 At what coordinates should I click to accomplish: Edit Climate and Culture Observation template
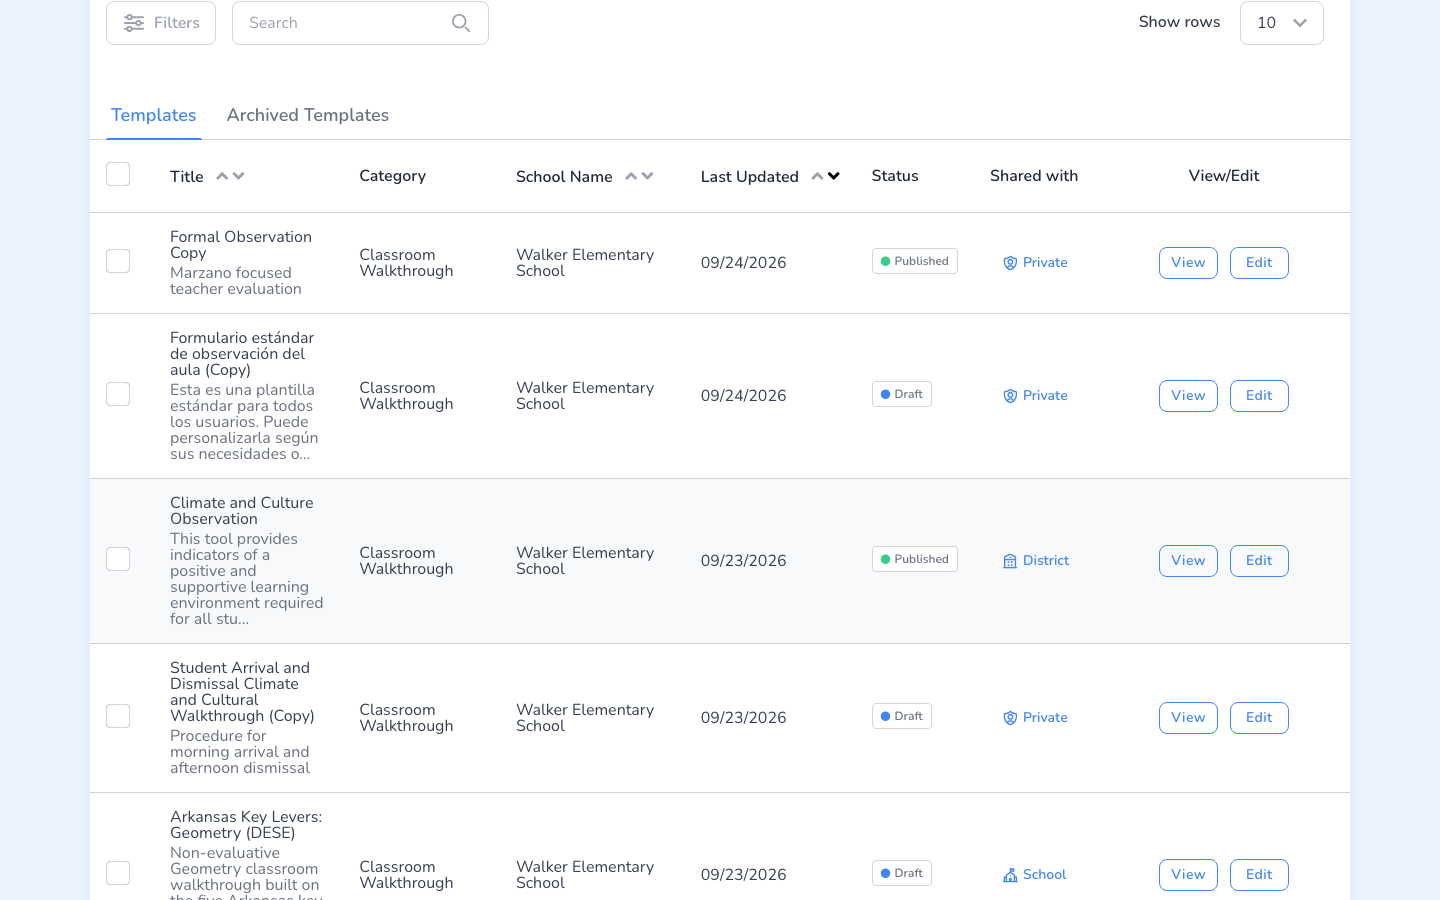(x=1259, y=561)
